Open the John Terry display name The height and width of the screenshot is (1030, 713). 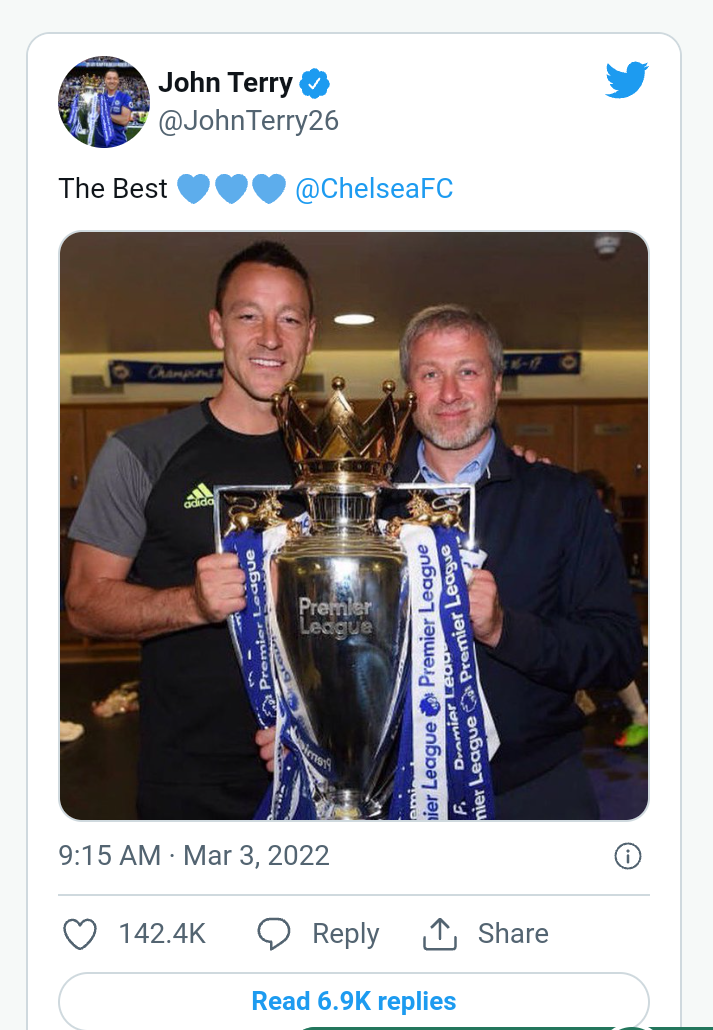click(x=225, y=83)
